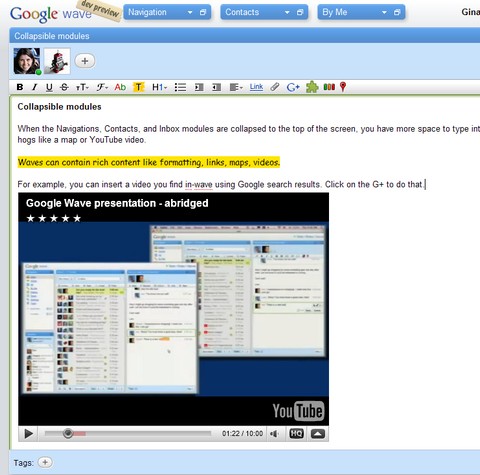Restore the Contacts module
Image resolution: width=480 pixels, height=475 pixels.
coord(300,12)
